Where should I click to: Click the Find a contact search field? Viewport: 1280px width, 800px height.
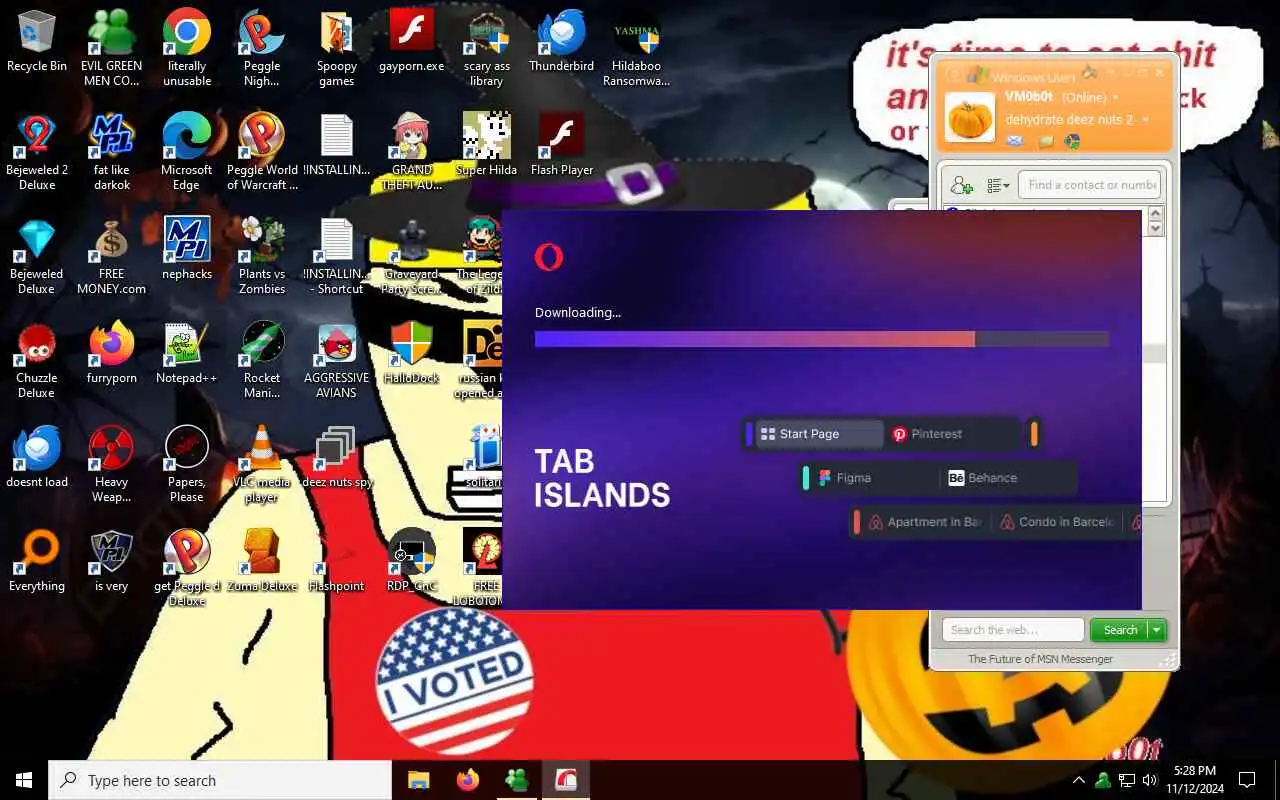pyautogui.click(x=1089, y=184)
